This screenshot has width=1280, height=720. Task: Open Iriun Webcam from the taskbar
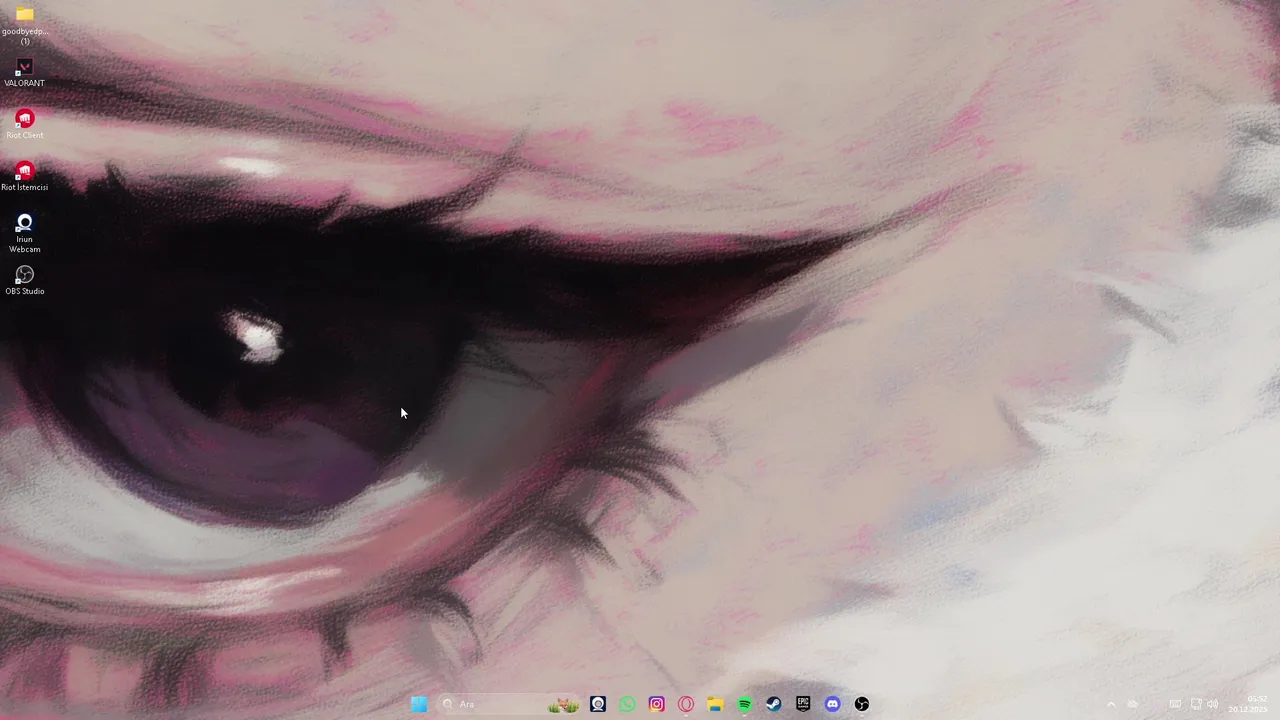598,704
